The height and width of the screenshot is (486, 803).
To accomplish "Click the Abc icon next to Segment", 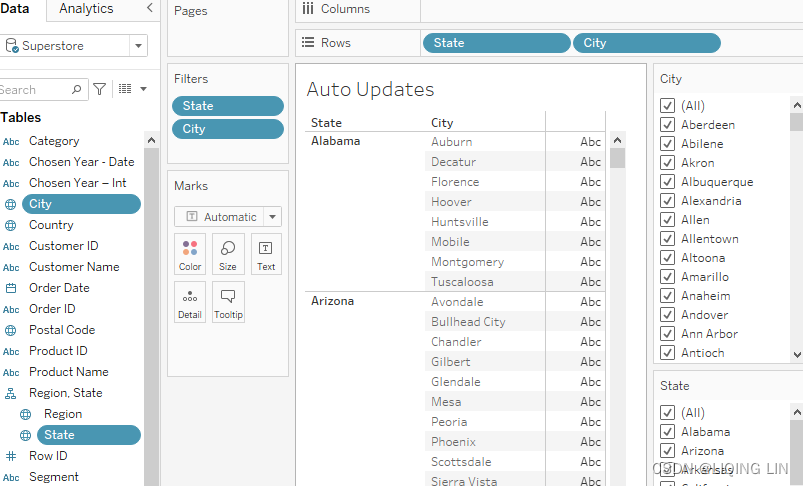I will pyautogui.click(x=11, y=477).
